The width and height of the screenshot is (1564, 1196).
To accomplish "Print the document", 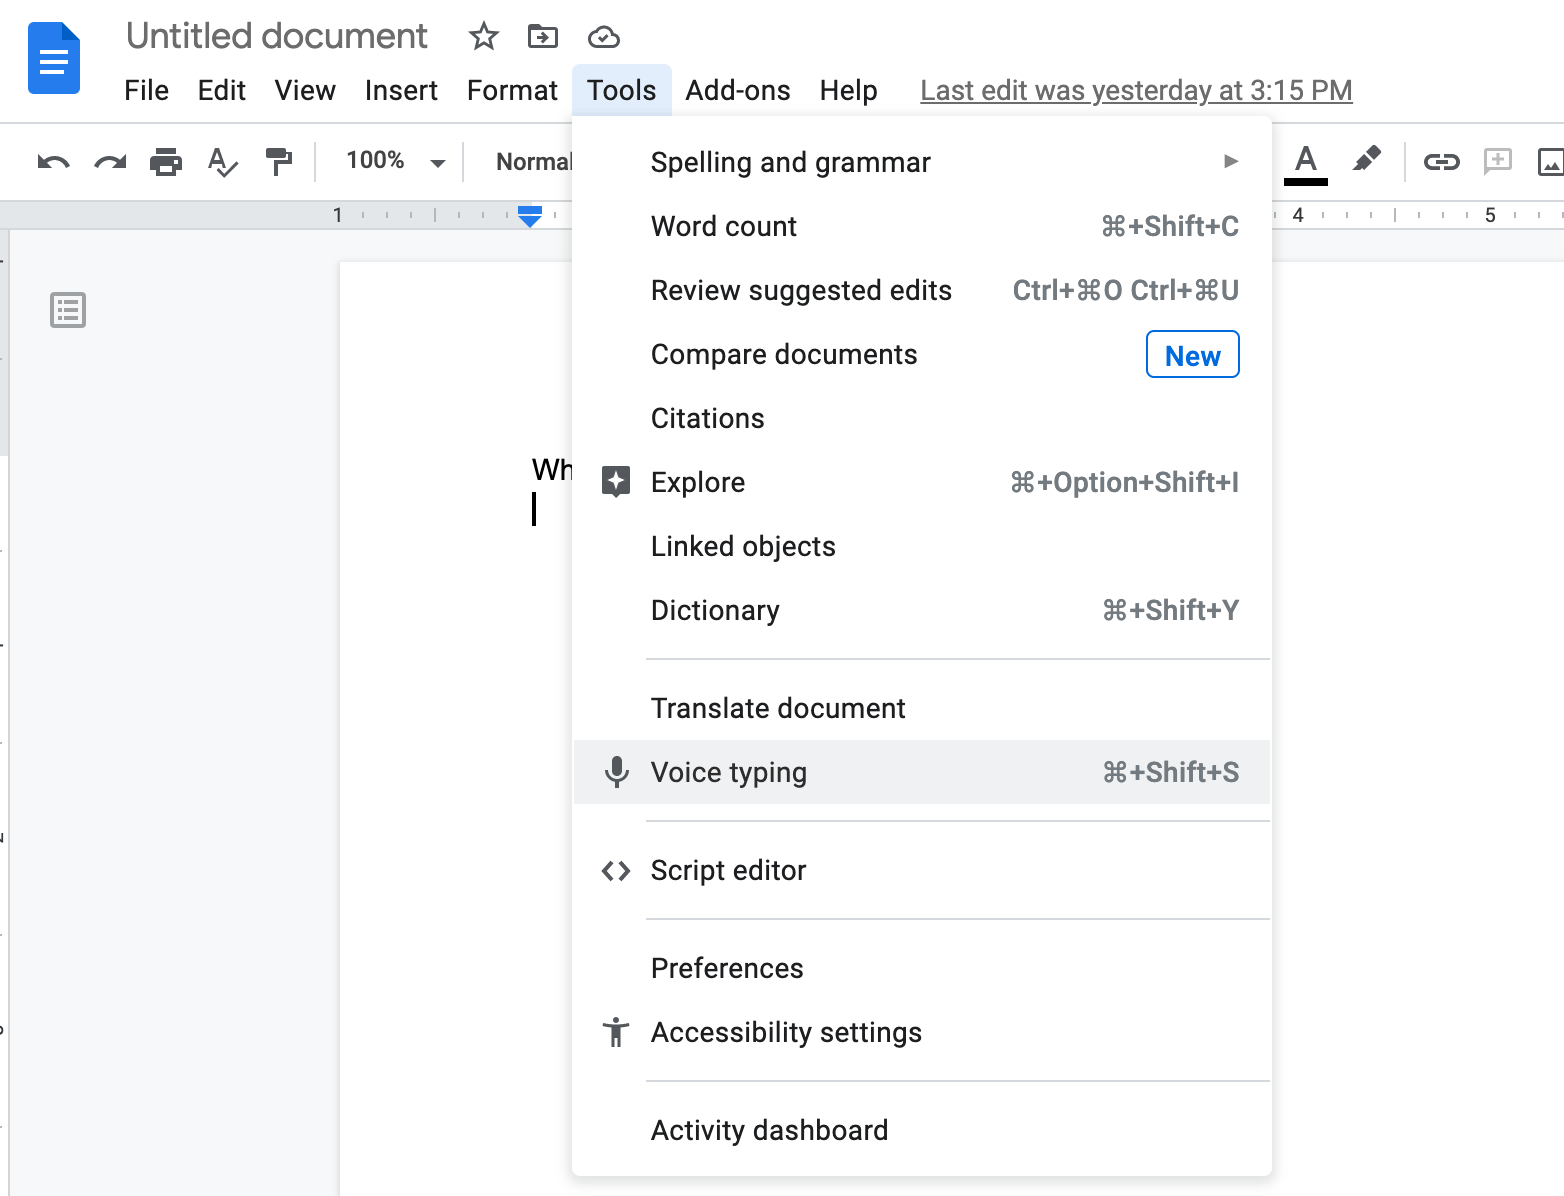I will (x=166, y=161).
